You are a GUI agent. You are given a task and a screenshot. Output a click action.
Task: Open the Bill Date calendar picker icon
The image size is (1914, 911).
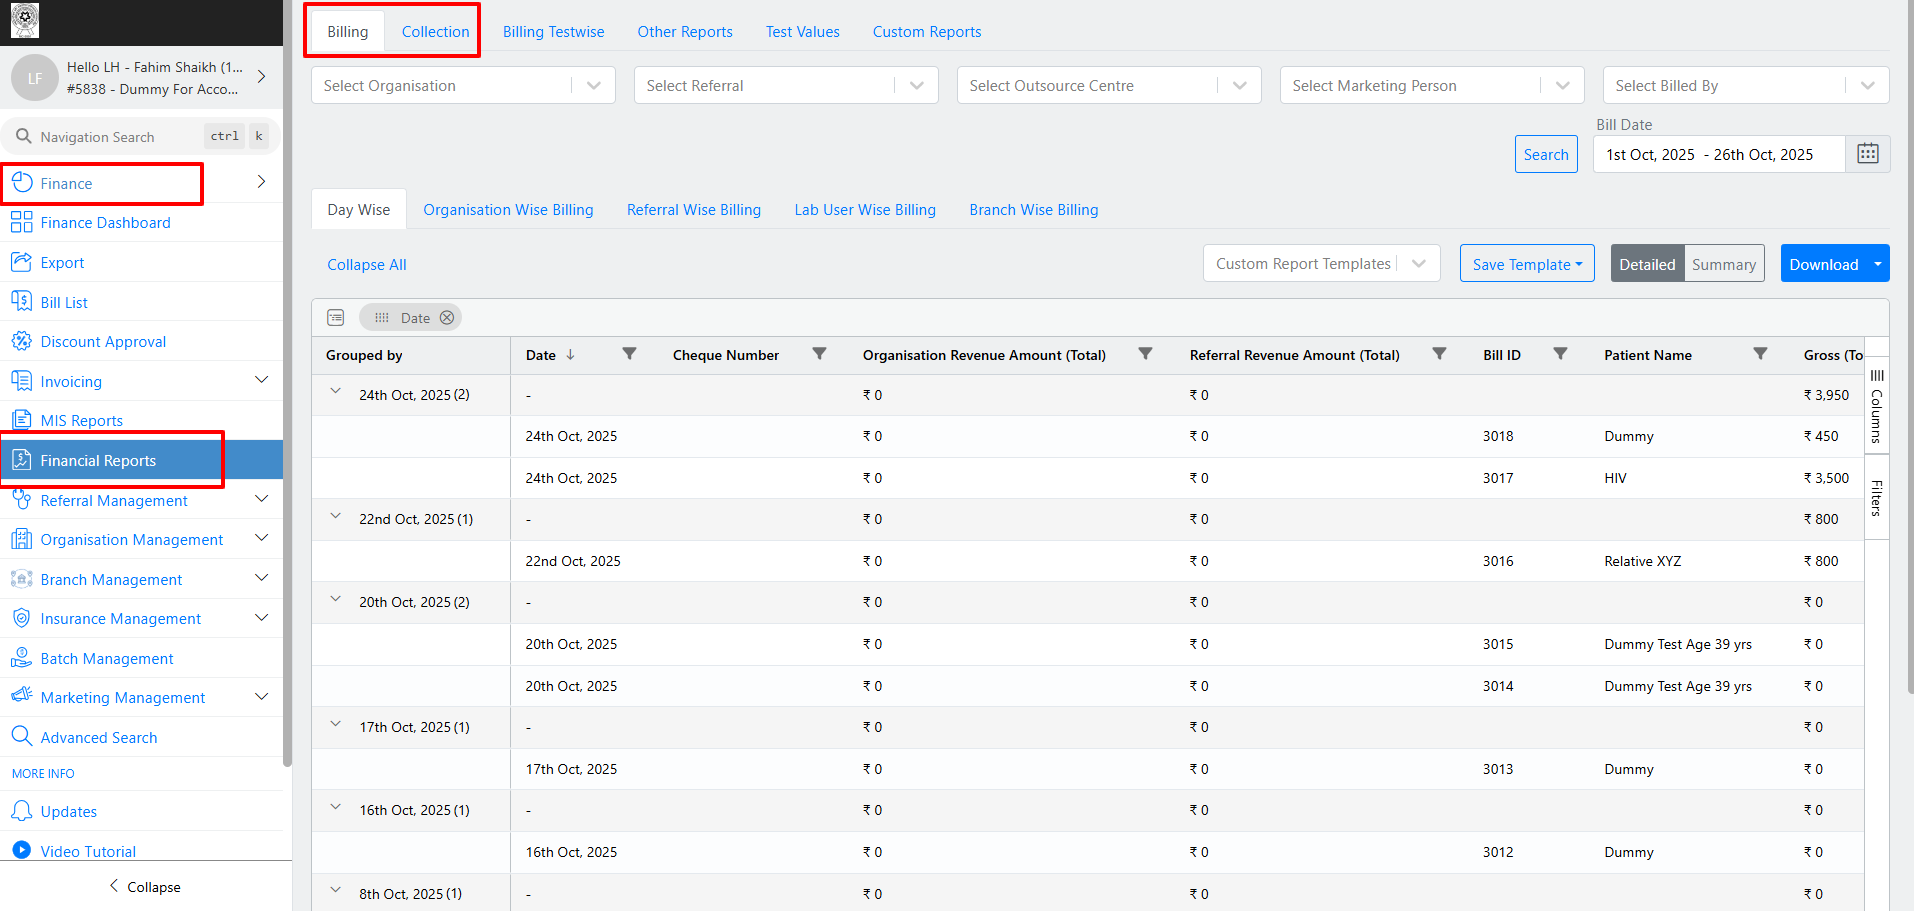(x=1867, y=154)
